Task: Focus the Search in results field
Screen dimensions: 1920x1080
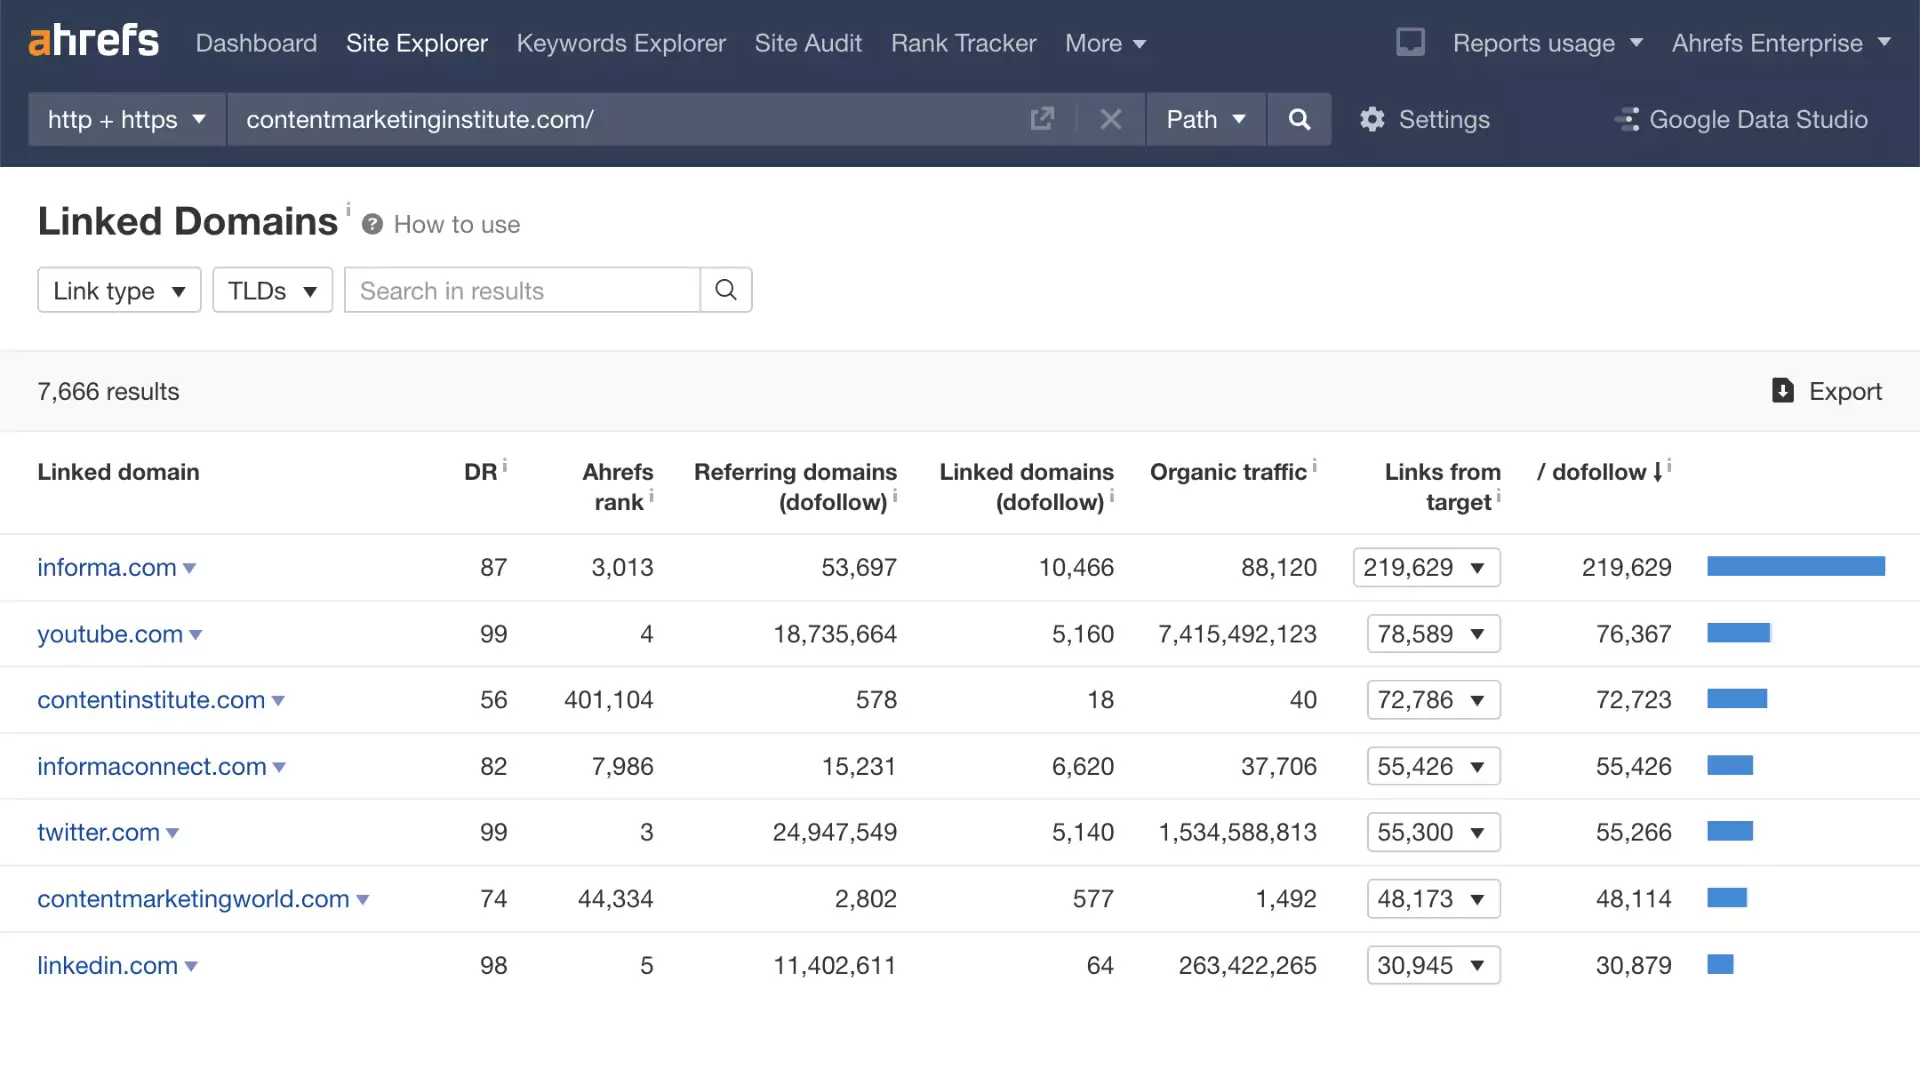Action: tap(522, 290)
